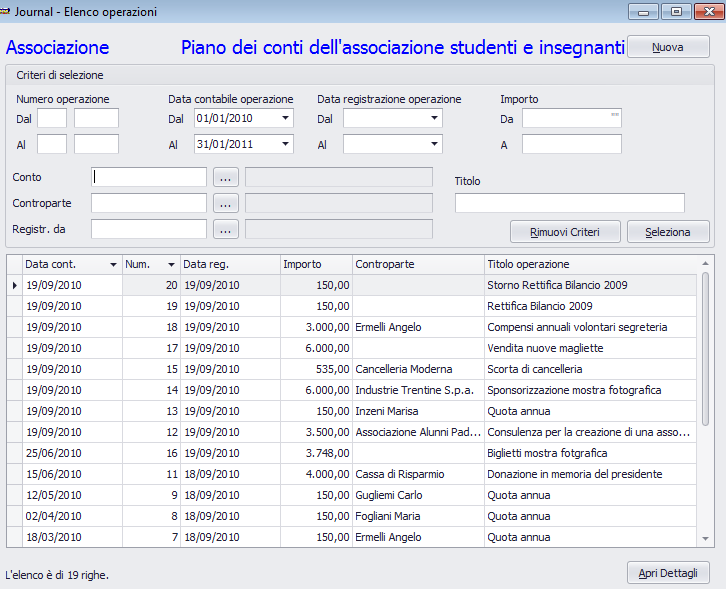This screenshot has width=726, height=589.
Task: Focus the Importo Da field
Action: (x=572, y=118)
